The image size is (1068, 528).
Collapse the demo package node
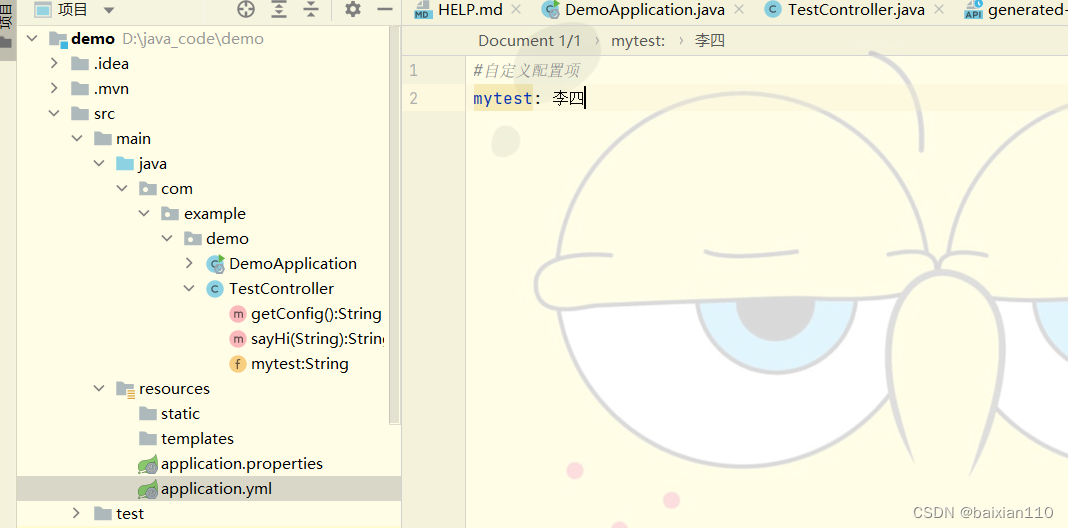pos(167,238)
